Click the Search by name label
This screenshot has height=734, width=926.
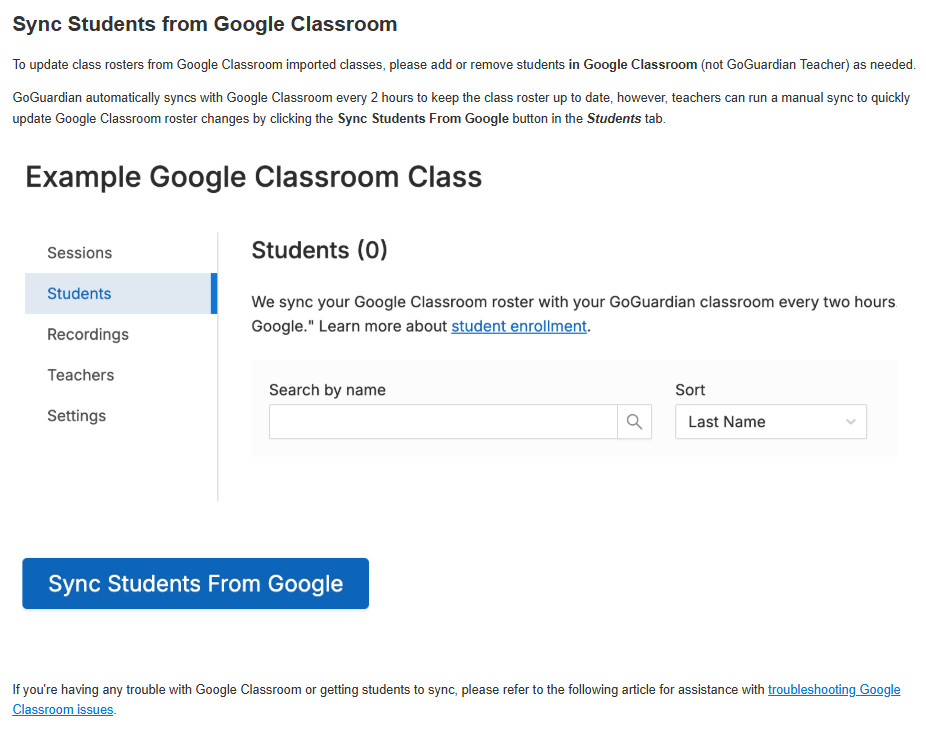tap(327, 390)
